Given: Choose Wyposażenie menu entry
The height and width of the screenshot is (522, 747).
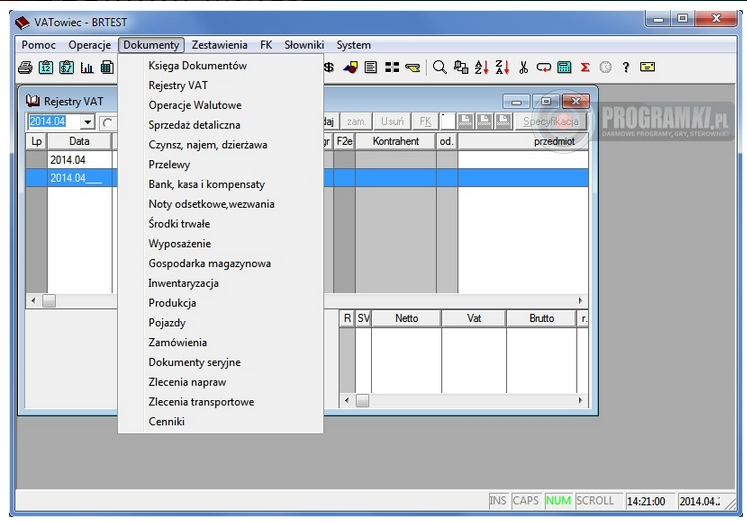Looking at the screenshot, I should point(221,243).
